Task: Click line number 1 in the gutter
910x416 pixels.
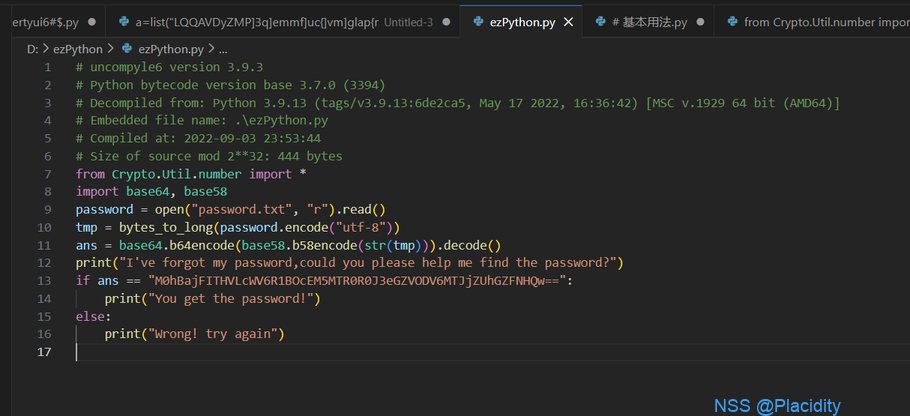Action: coord(48,67)
